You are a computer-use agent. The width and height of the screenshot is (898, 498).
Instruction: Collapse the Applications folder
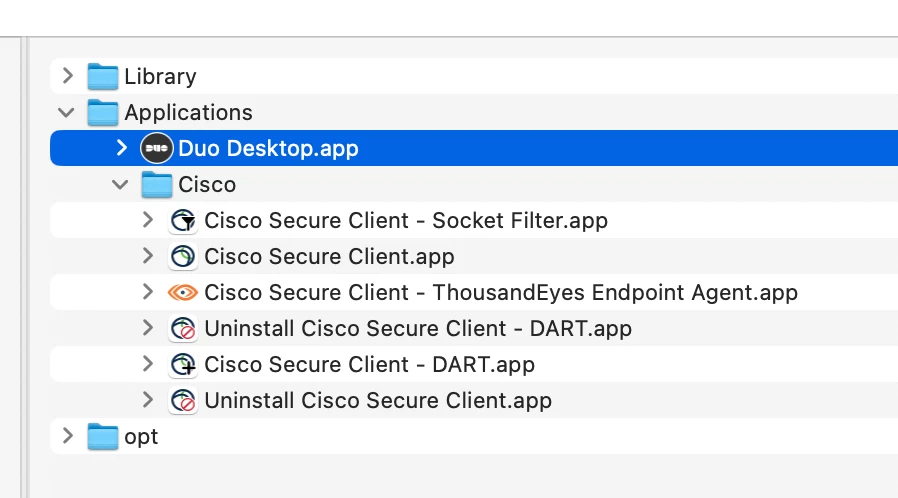coord(66,112)
